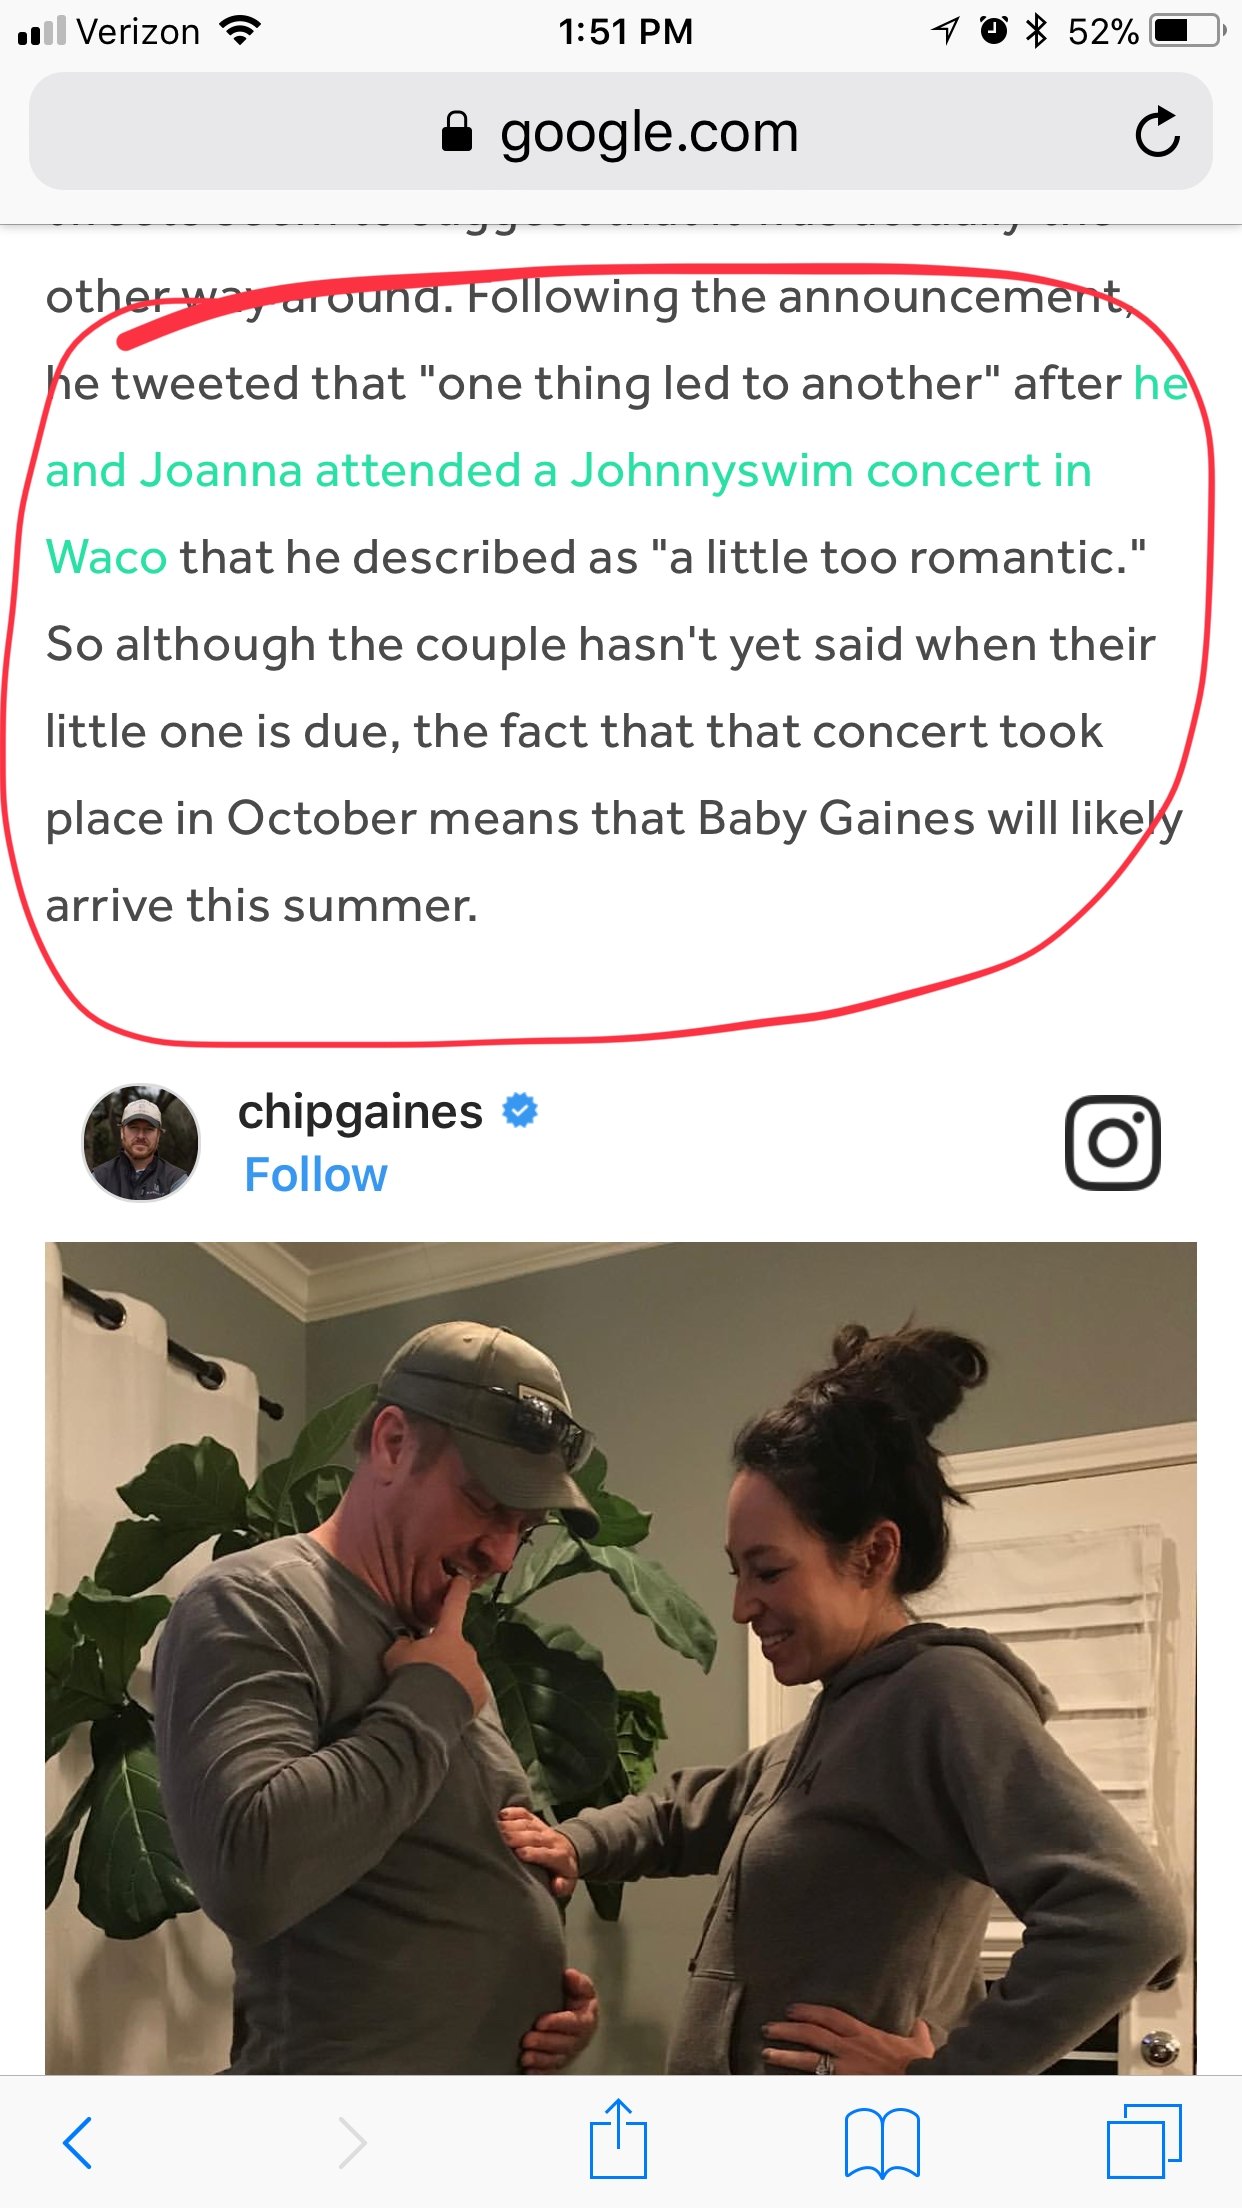Follow the chipgaines Instagram account
The image size is (1242, 2208).
click(315, 1174)
